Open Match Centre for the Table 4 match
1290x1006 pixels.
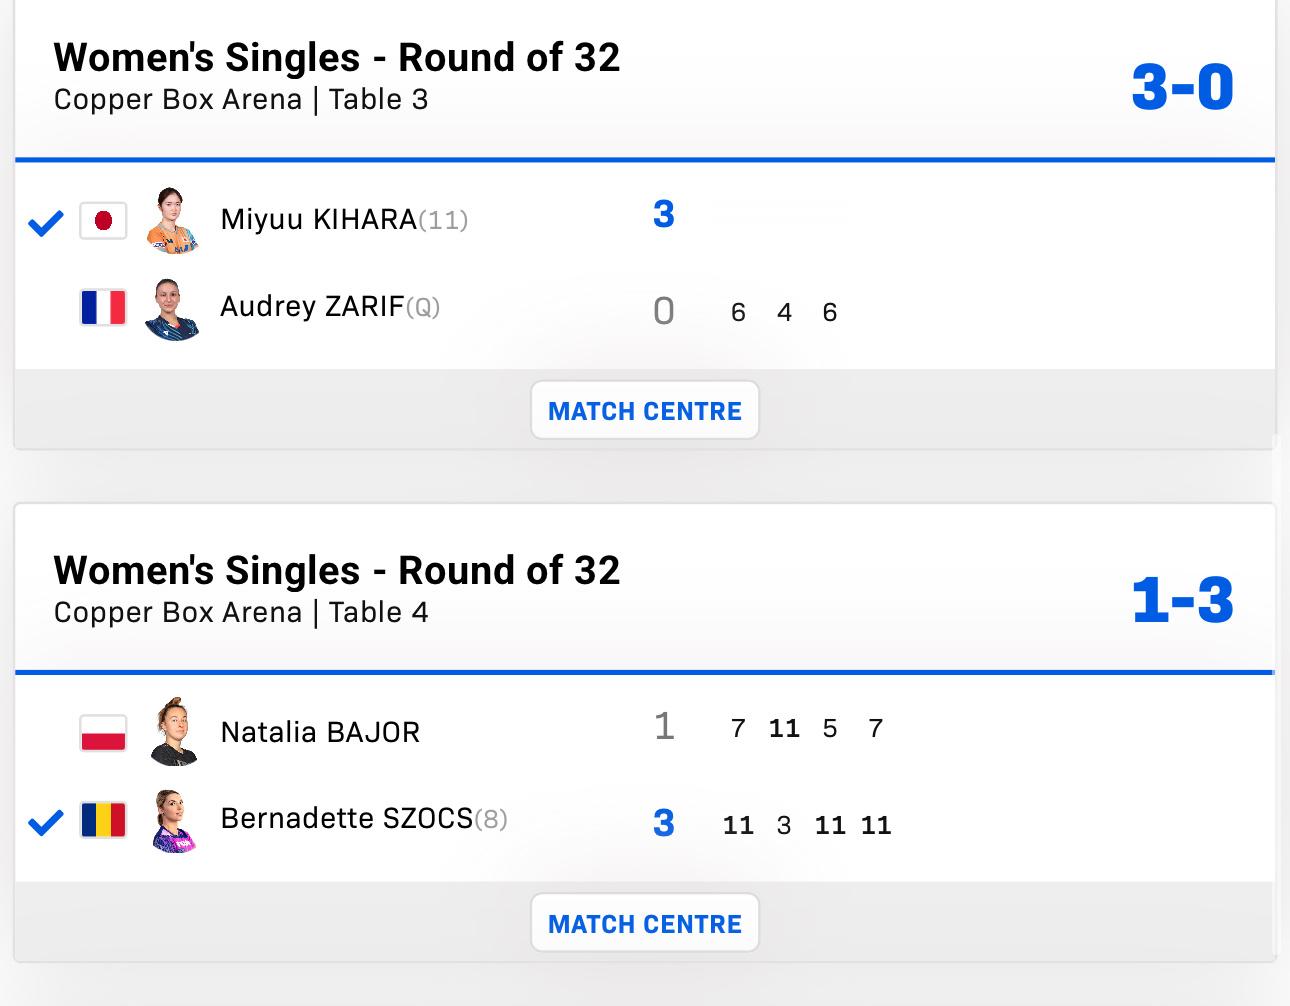pyautogui.click(x=645, y=923)
